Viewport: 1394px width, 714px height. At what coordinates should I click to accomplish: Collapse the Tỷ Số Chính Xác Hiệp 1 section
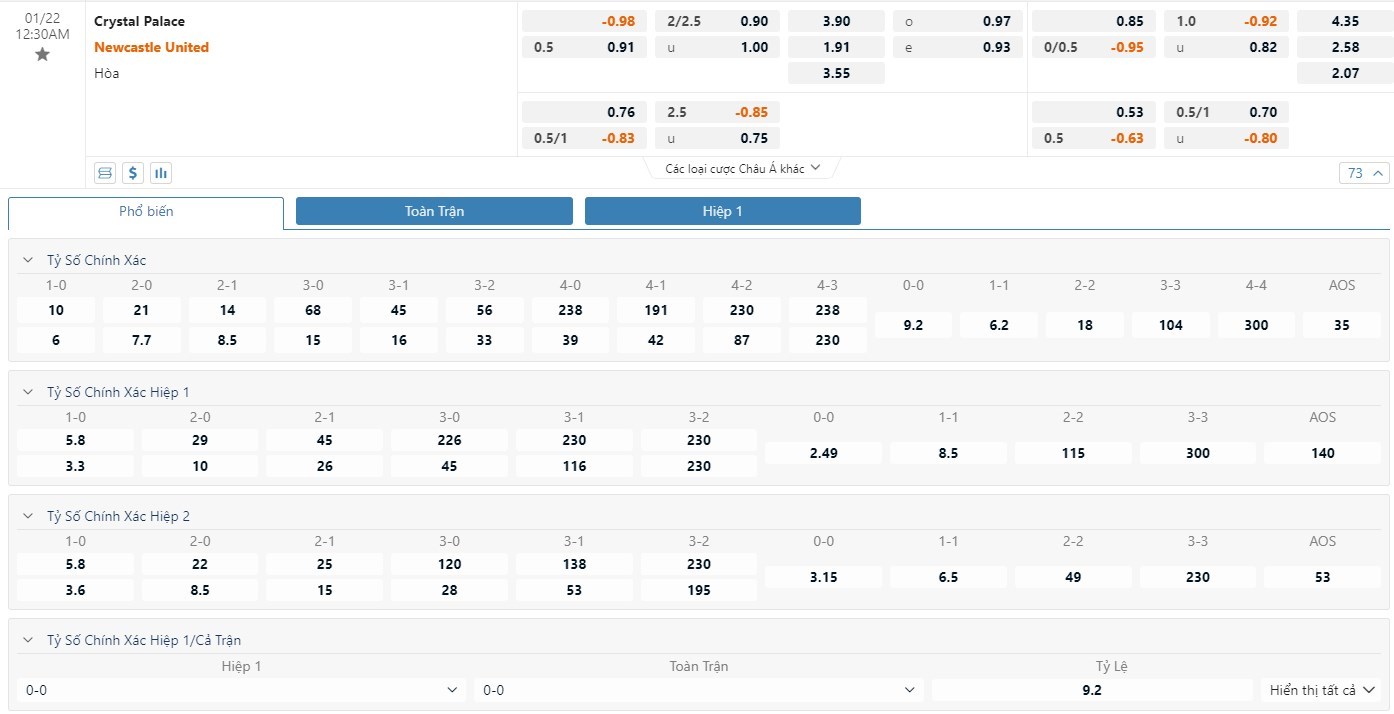[27, 392]
